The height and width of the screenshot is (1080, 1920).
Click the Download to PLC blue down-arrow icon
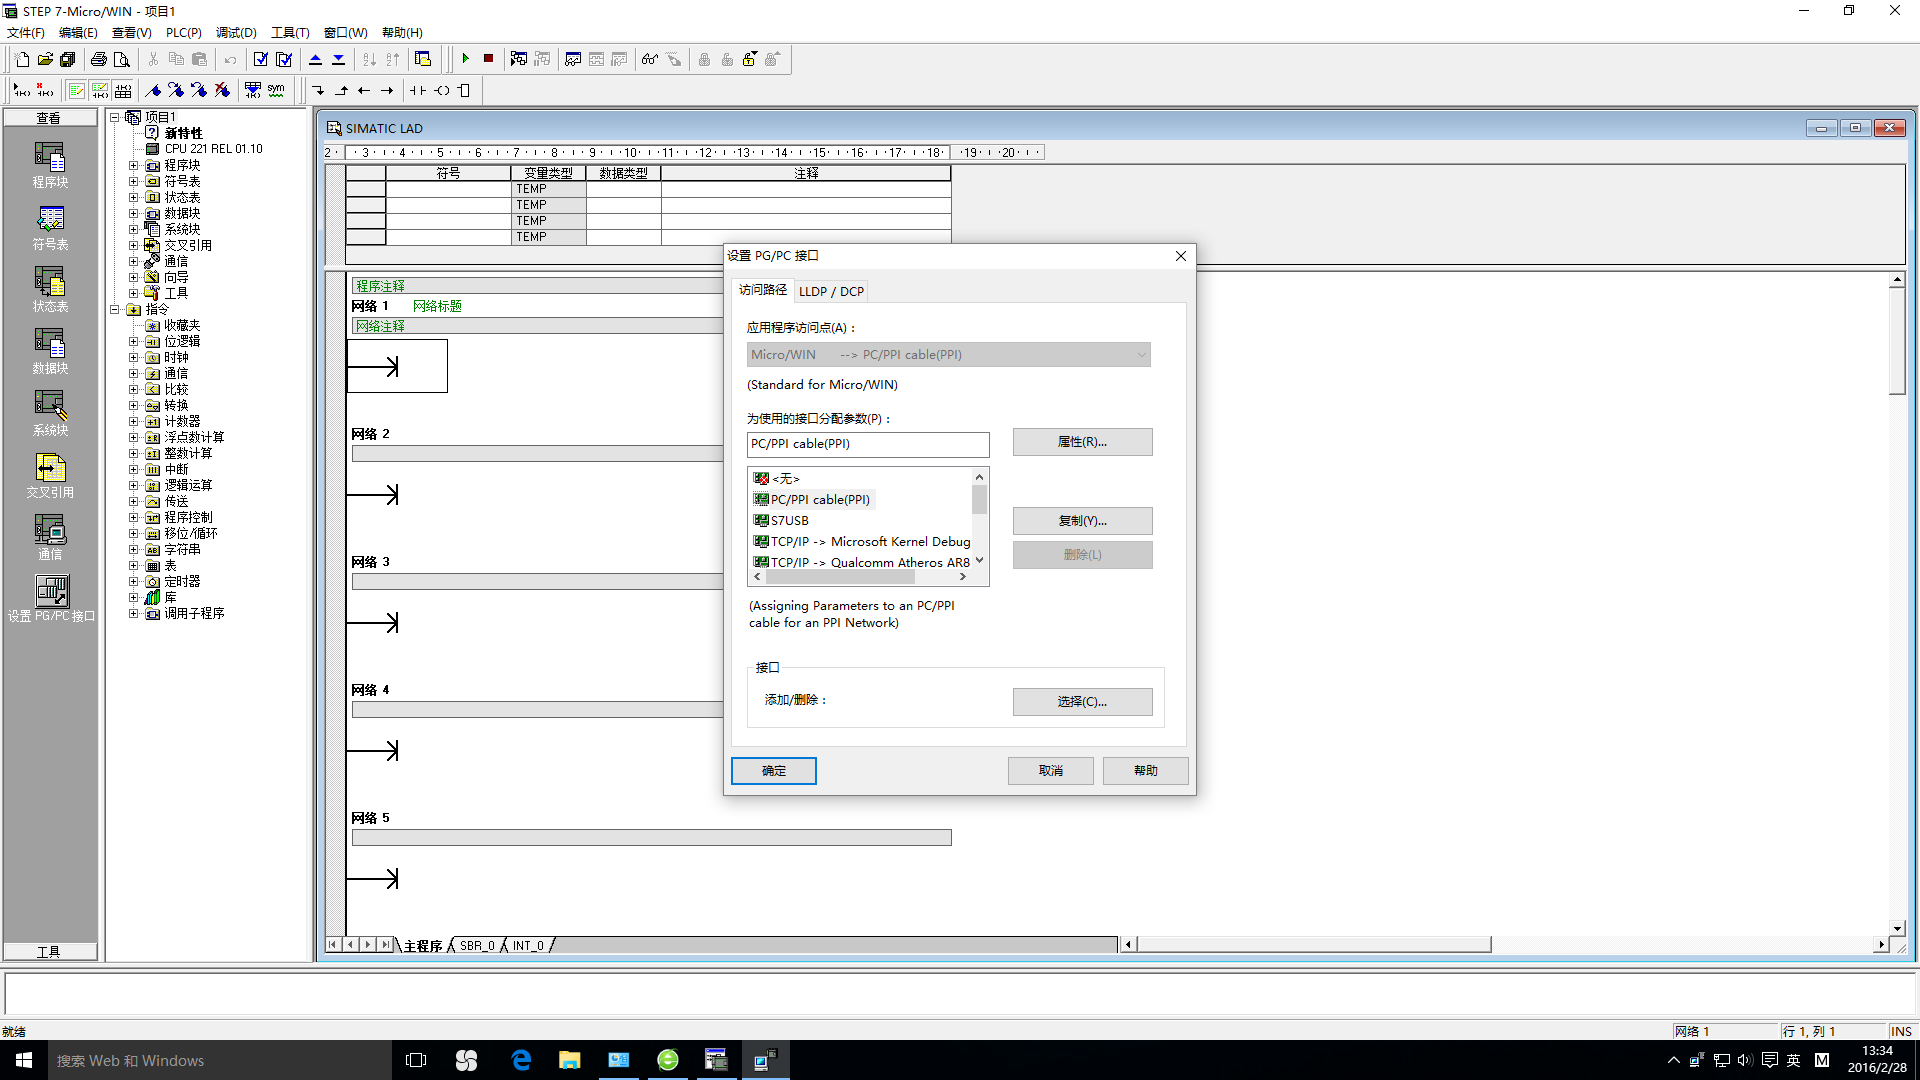click(339, 59)
